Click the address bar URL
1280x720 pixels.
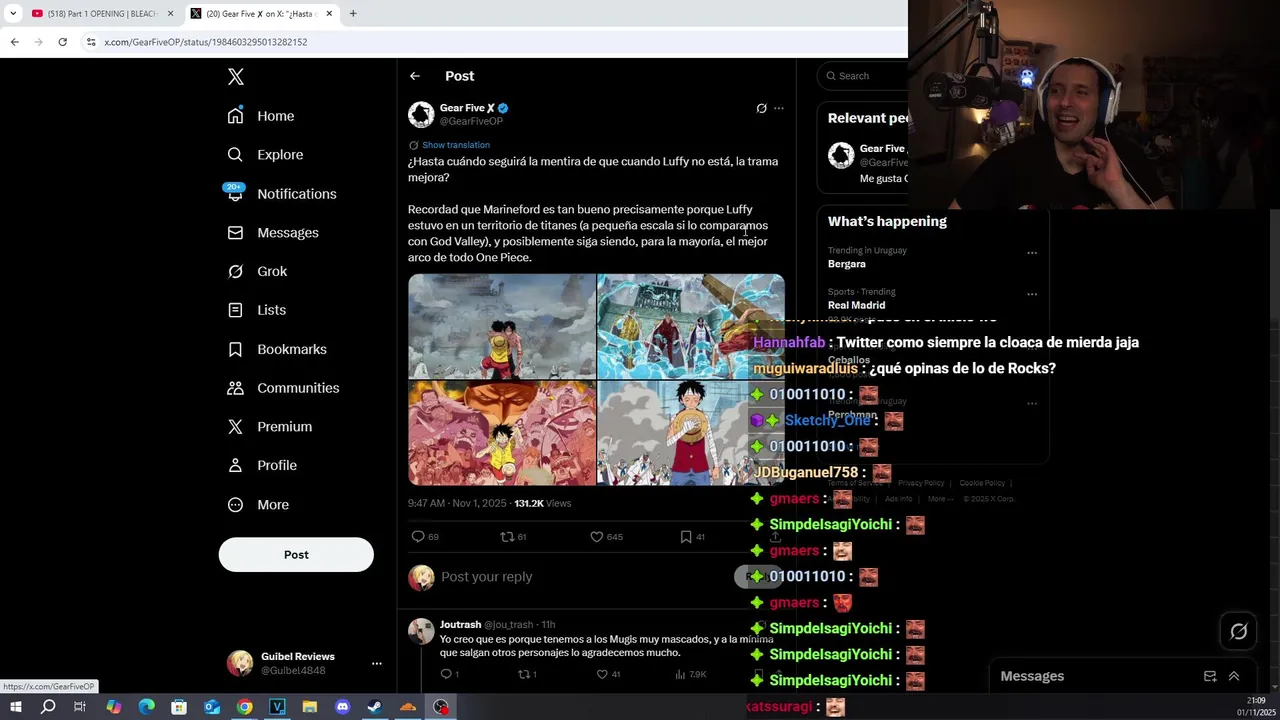[206, 42]
